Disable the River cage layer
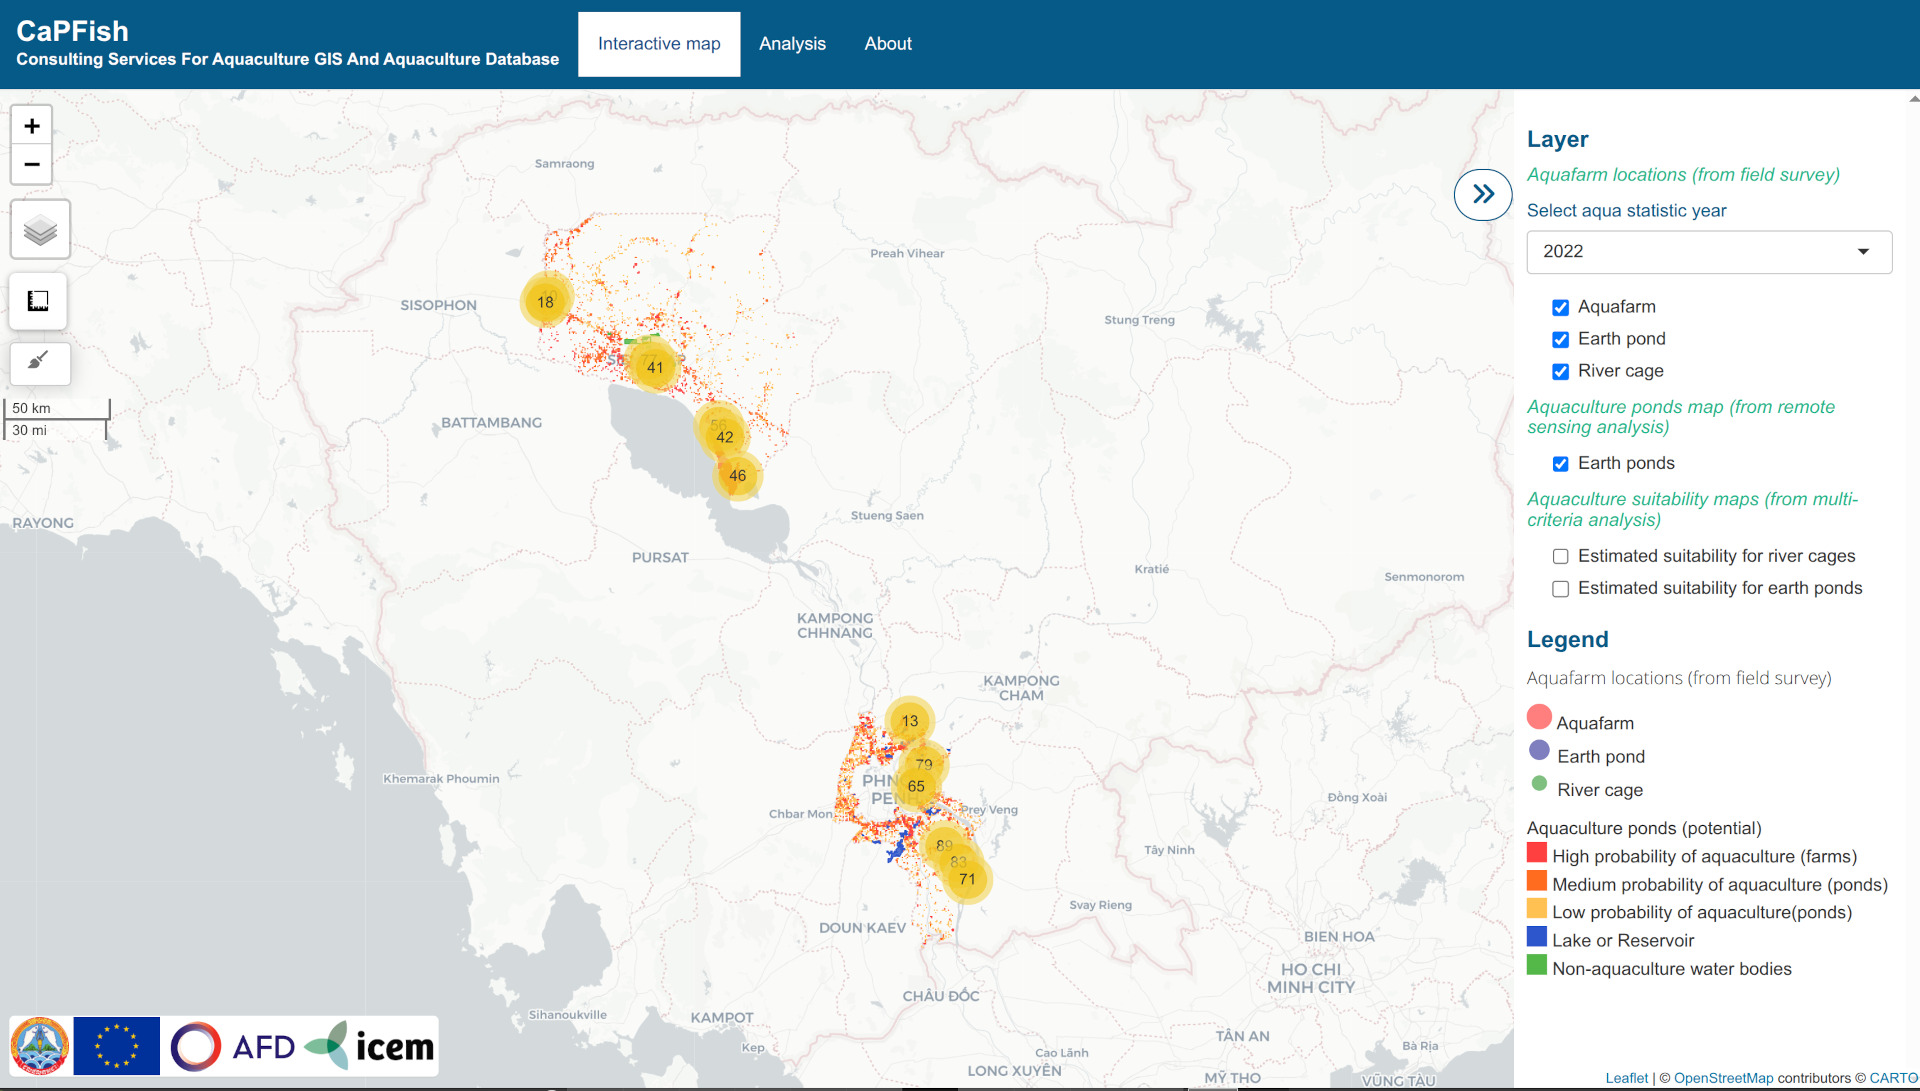1920x1091 pixels. [x=1560, y=371]
